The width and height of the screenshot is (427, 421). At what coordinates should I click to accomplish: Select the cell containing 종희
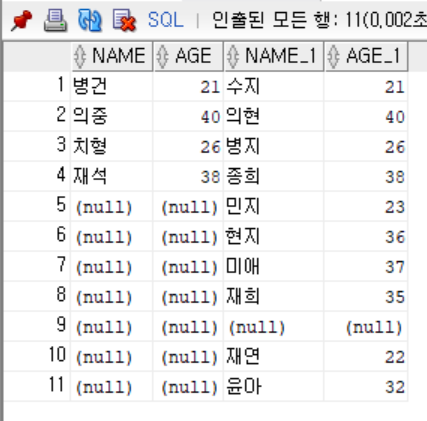[x=274, y=176]
